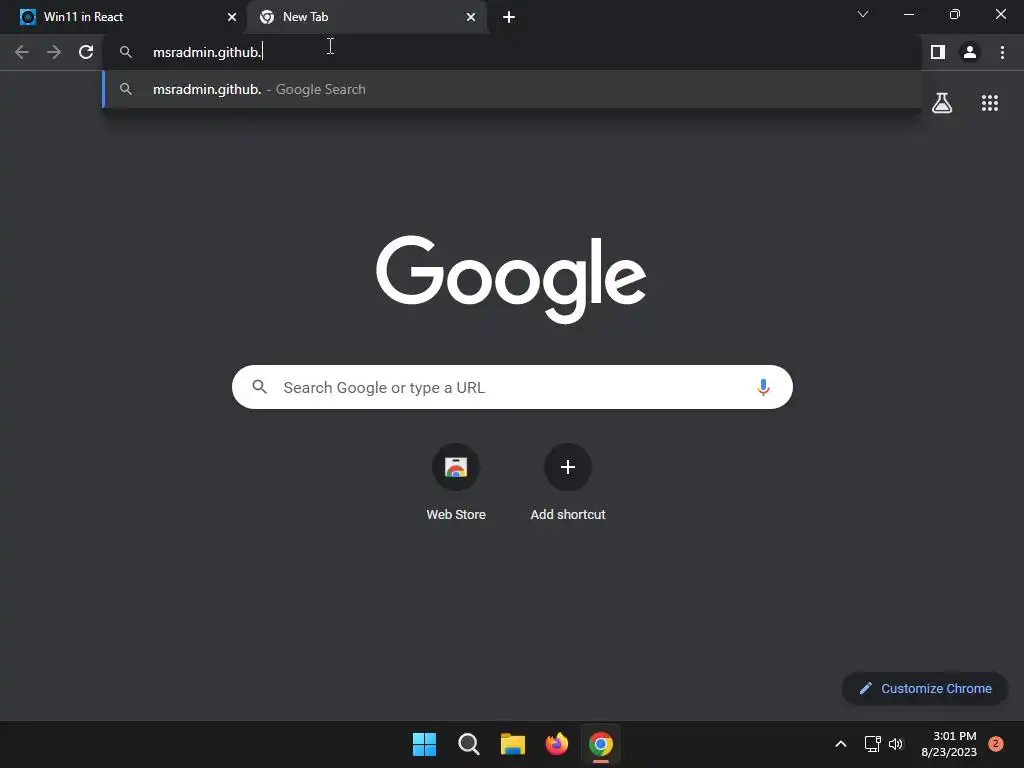
Task: Click the Add shortcut plus tile
Action: [568, 483]
